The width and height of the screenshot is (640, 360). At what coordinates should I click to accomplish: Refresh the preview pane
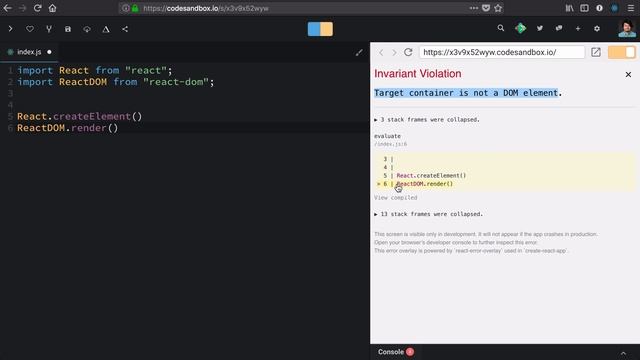pos(408,52)
